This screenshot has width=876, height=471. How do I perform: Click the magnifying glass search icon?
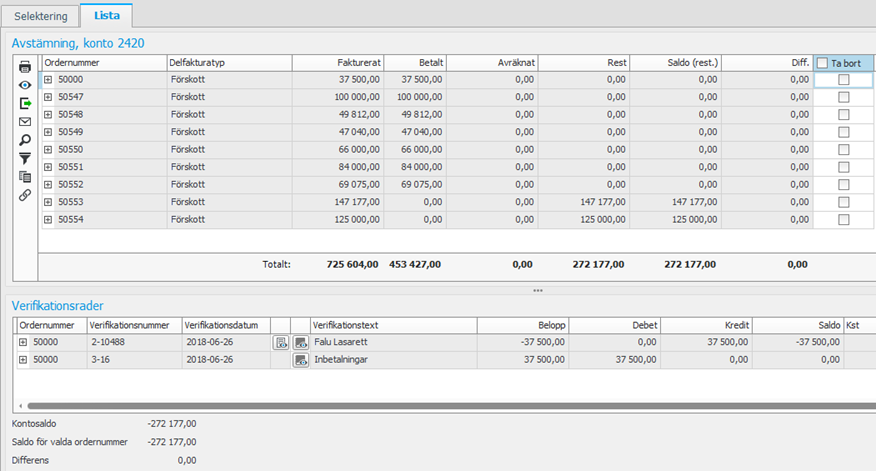pos(25,140)
